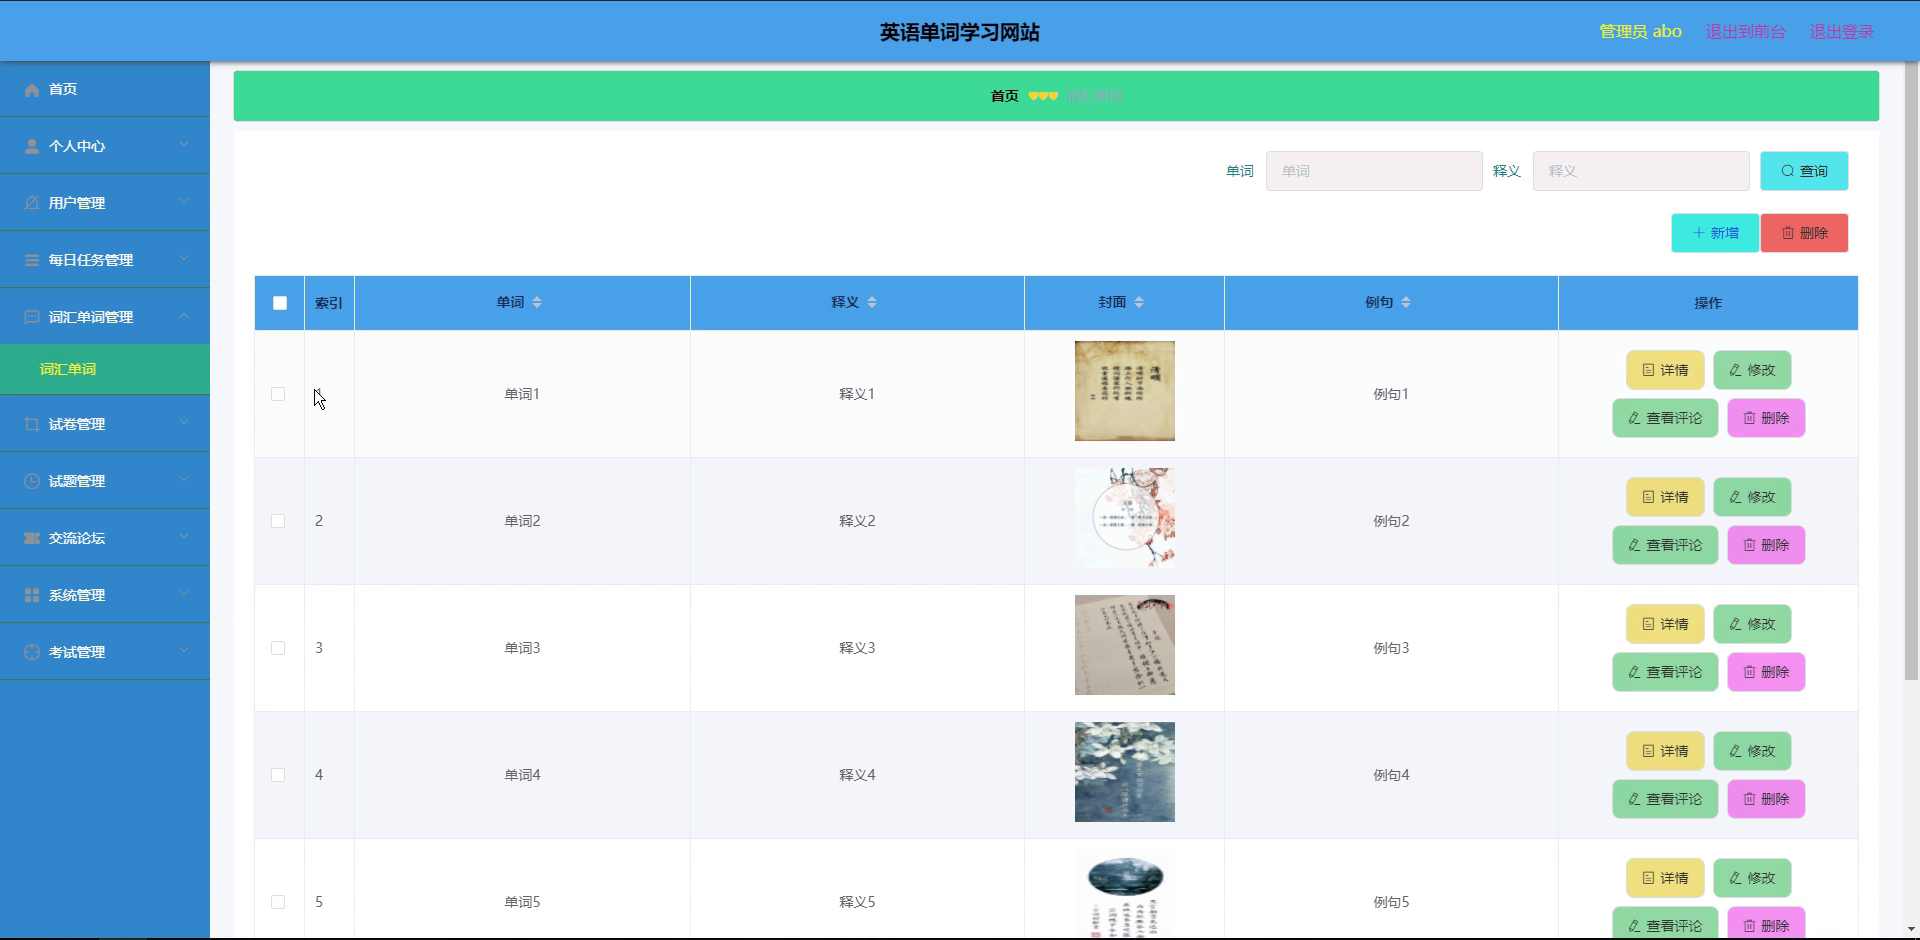1920x940 pixels.
Task: Click the 新增 add button
Action: tap(1715, 234)
